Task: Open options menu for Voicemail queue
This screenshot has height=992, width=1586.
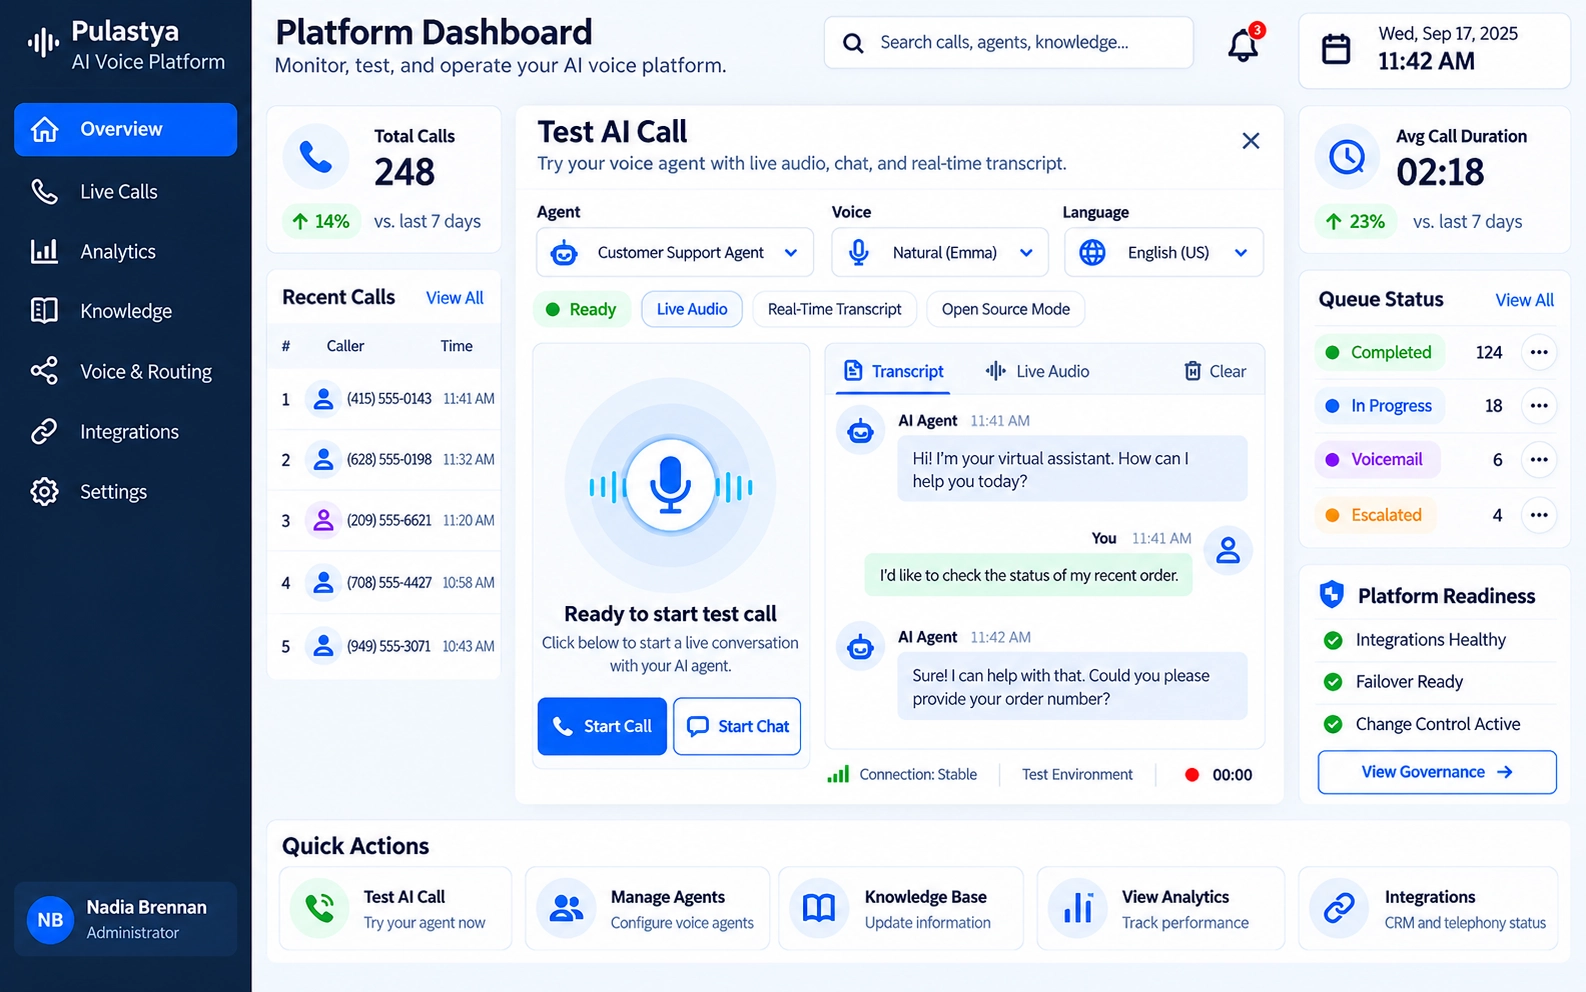Action: (1539, 460)
